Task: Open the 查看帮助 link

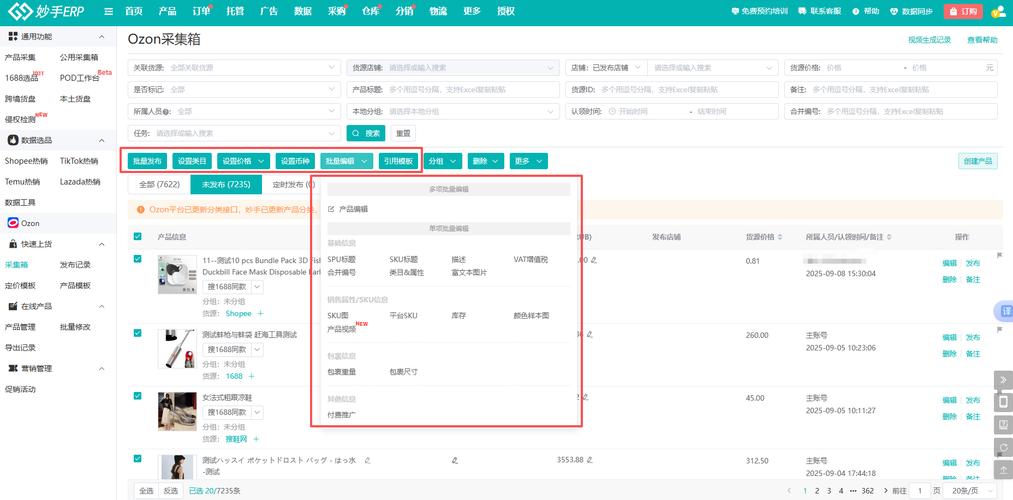Action: tap(982, 40)
